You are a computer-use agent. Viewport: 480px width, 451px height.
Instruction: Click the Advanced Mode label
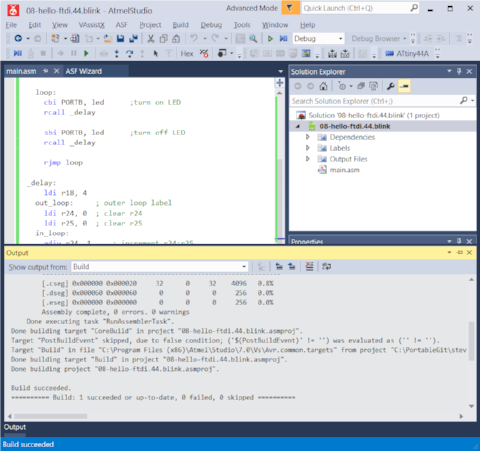click(252, 8)
